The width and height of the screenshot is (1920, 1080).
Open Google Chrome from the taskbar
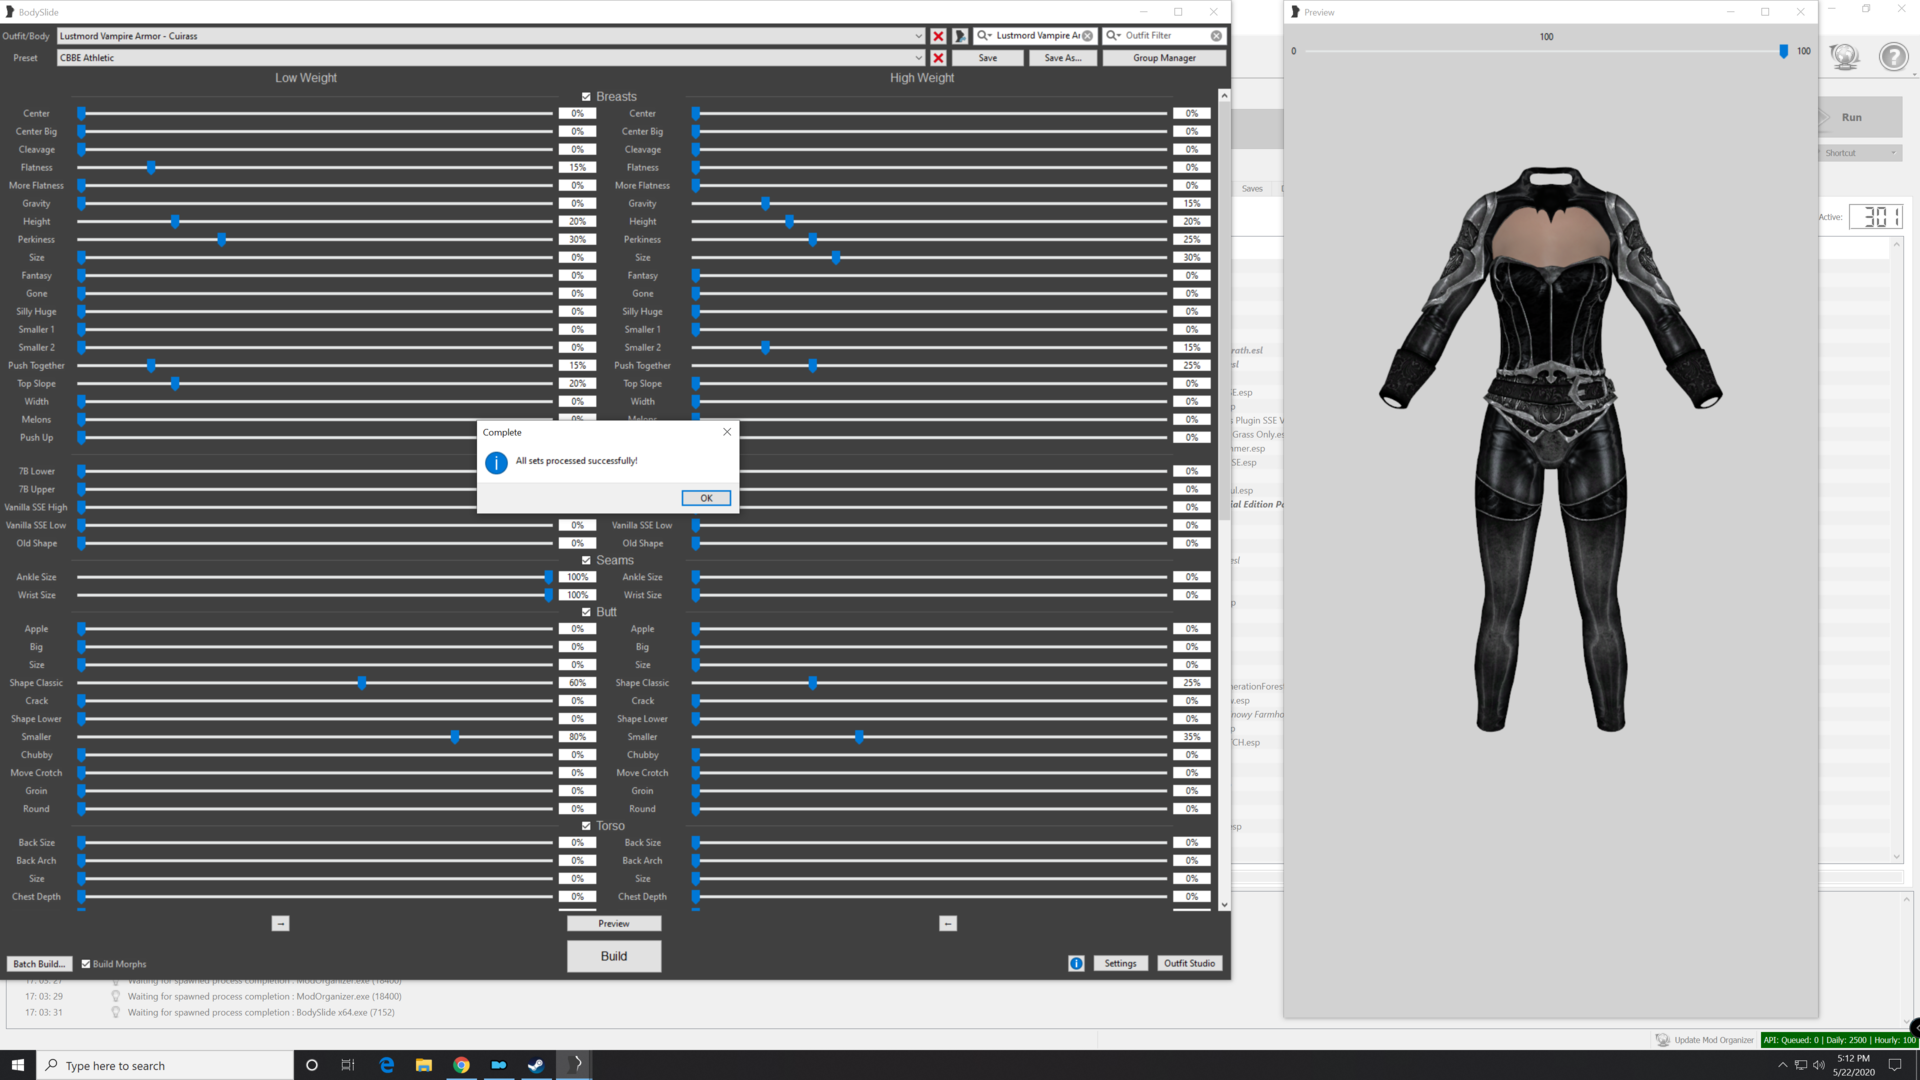coord(461,1065)
